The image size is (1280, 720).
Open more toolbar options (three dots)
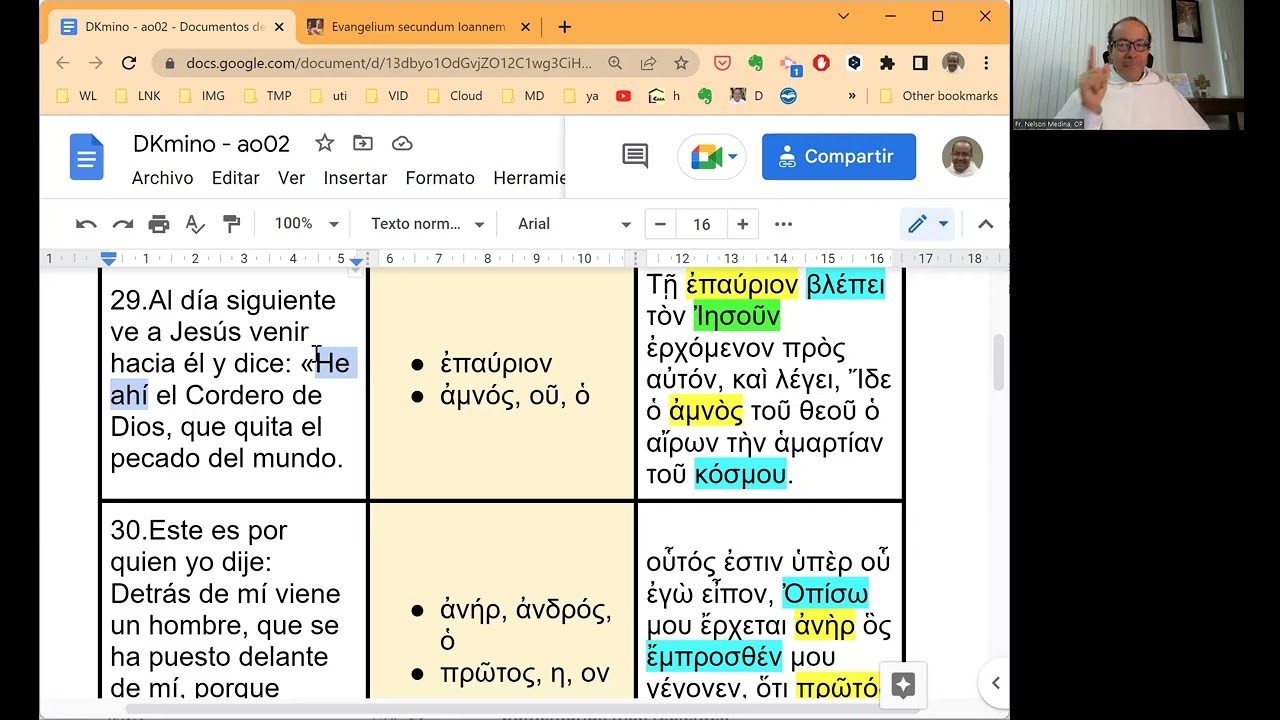point(783,224)
